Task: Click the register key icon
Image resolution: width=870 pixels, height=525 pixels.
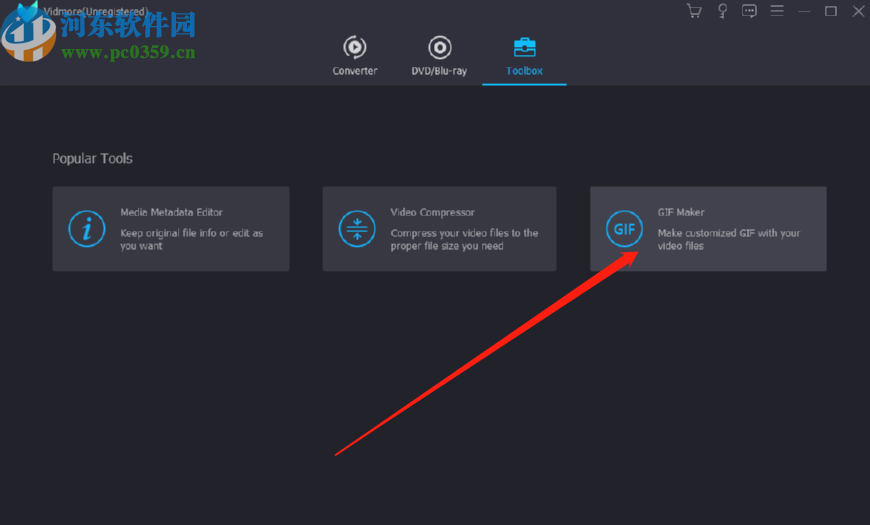Action: point(722,11)
